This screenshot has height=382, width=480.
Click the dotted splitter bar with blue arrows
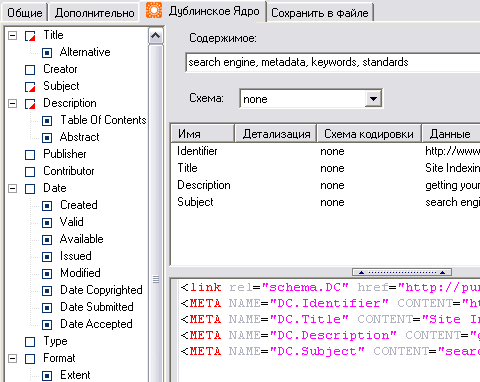click(402, 272)
